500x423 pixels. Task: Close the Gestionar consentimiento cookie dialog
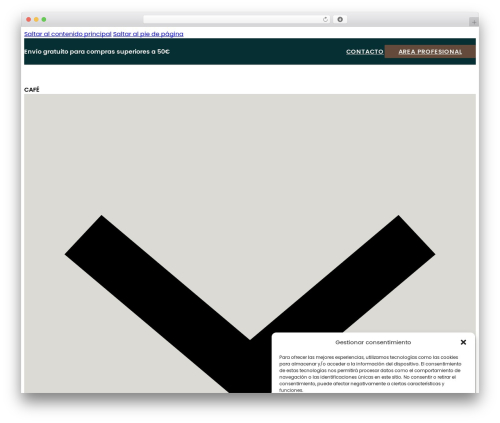coord(463,342)
